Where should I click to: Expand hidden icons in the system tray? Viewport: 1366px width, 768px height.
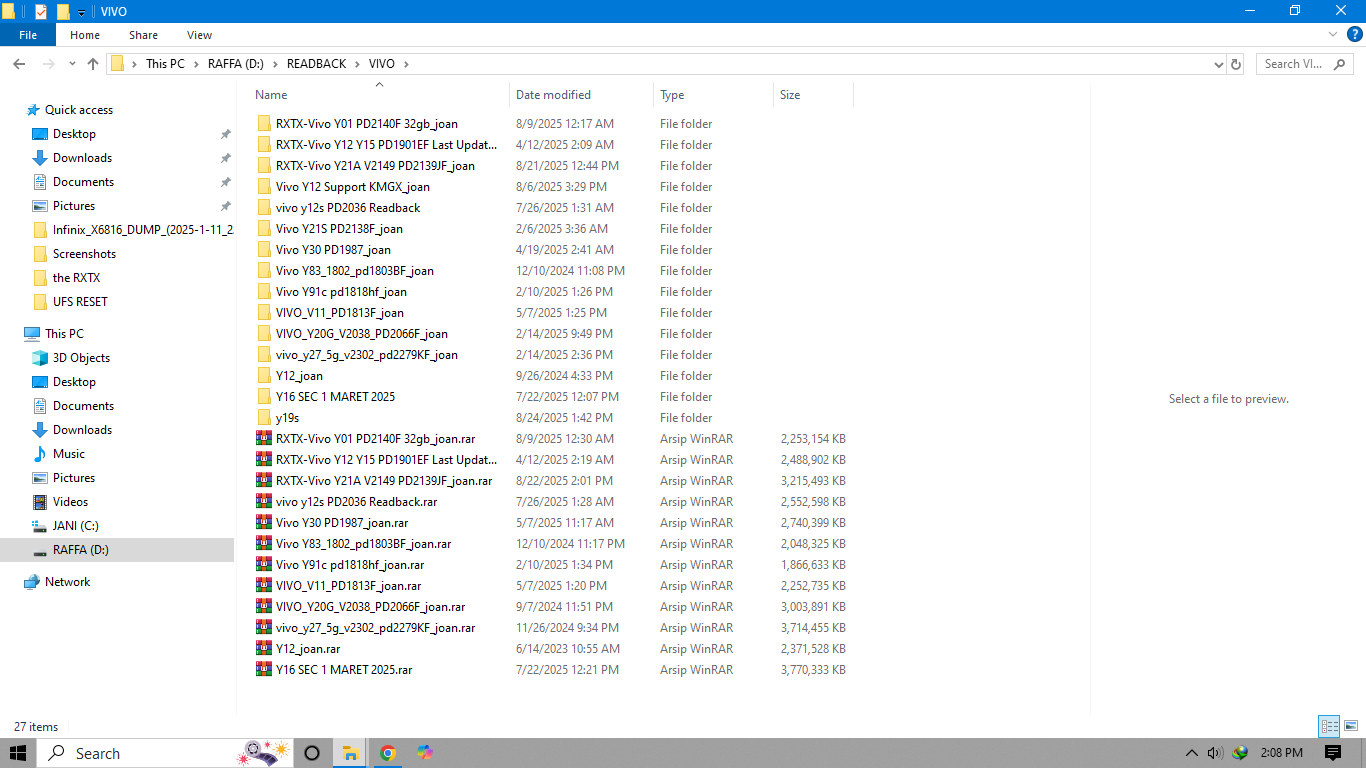click(x=1191, y=752)
